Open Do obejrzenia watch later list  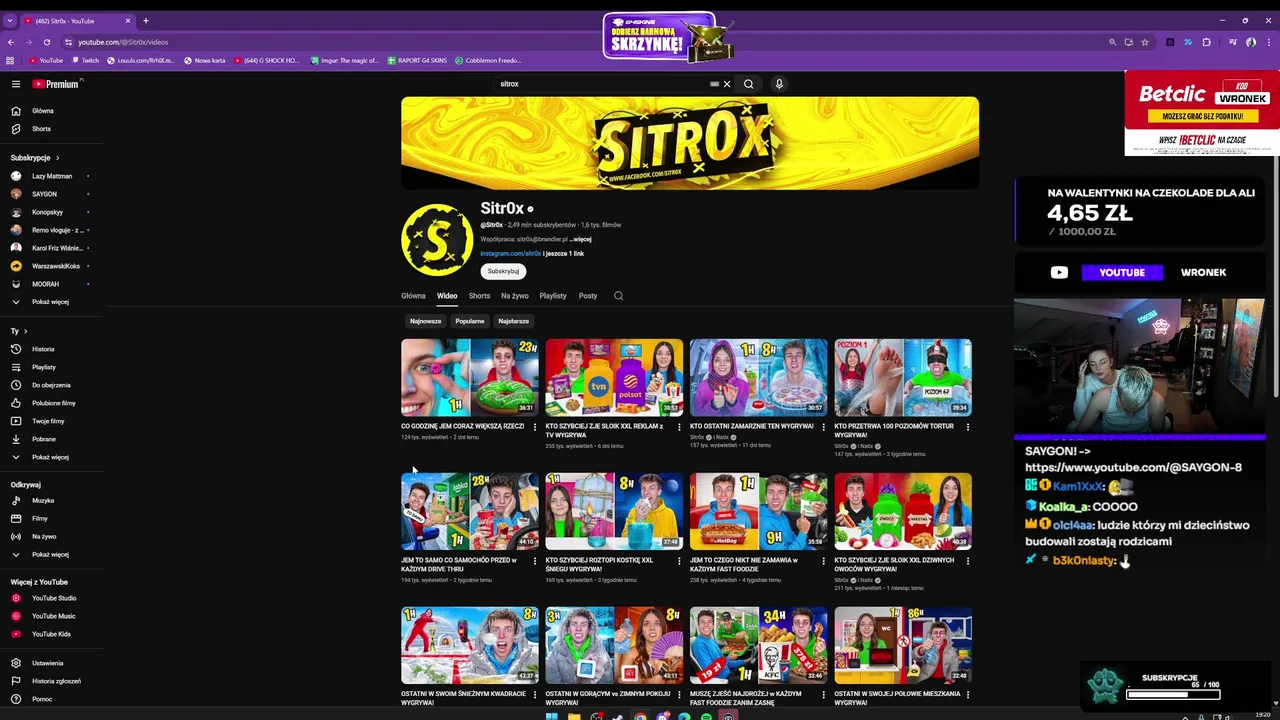tap(49, 385)
